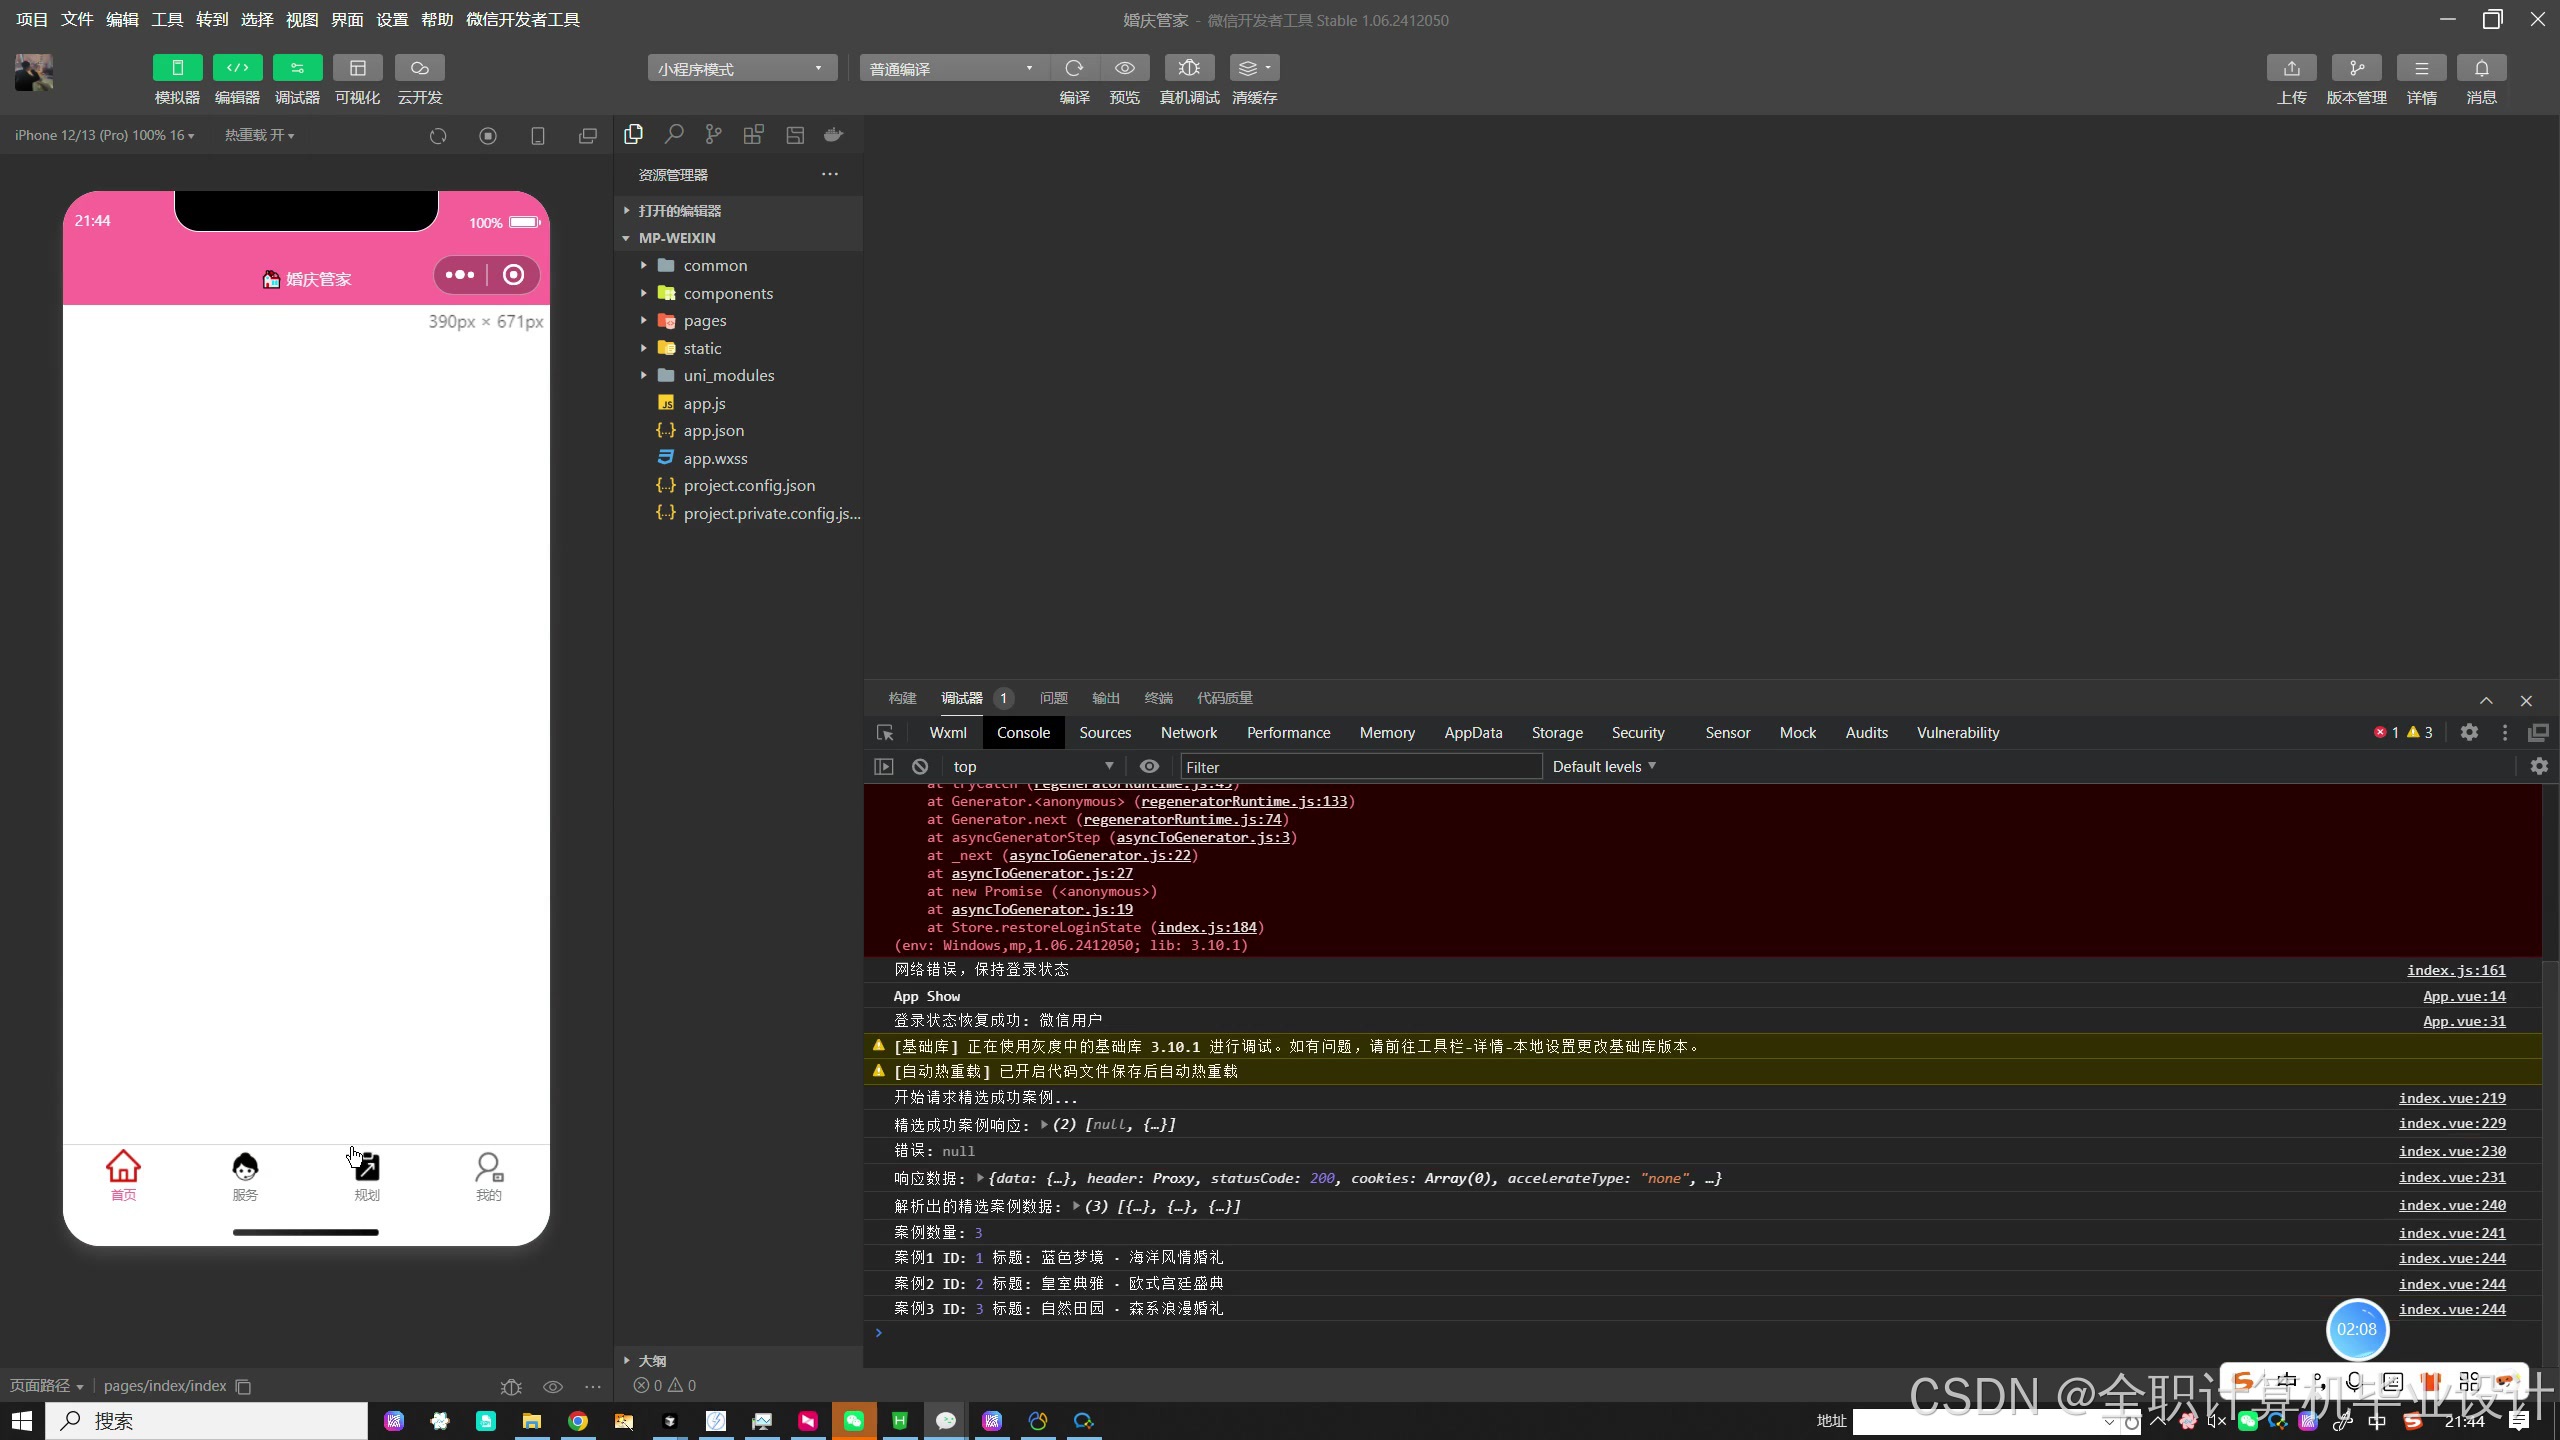The height and width of the screenshot is (1440, 2560).
Task: Toggle the editor (编辑器) panel
Action: point(237,68)
